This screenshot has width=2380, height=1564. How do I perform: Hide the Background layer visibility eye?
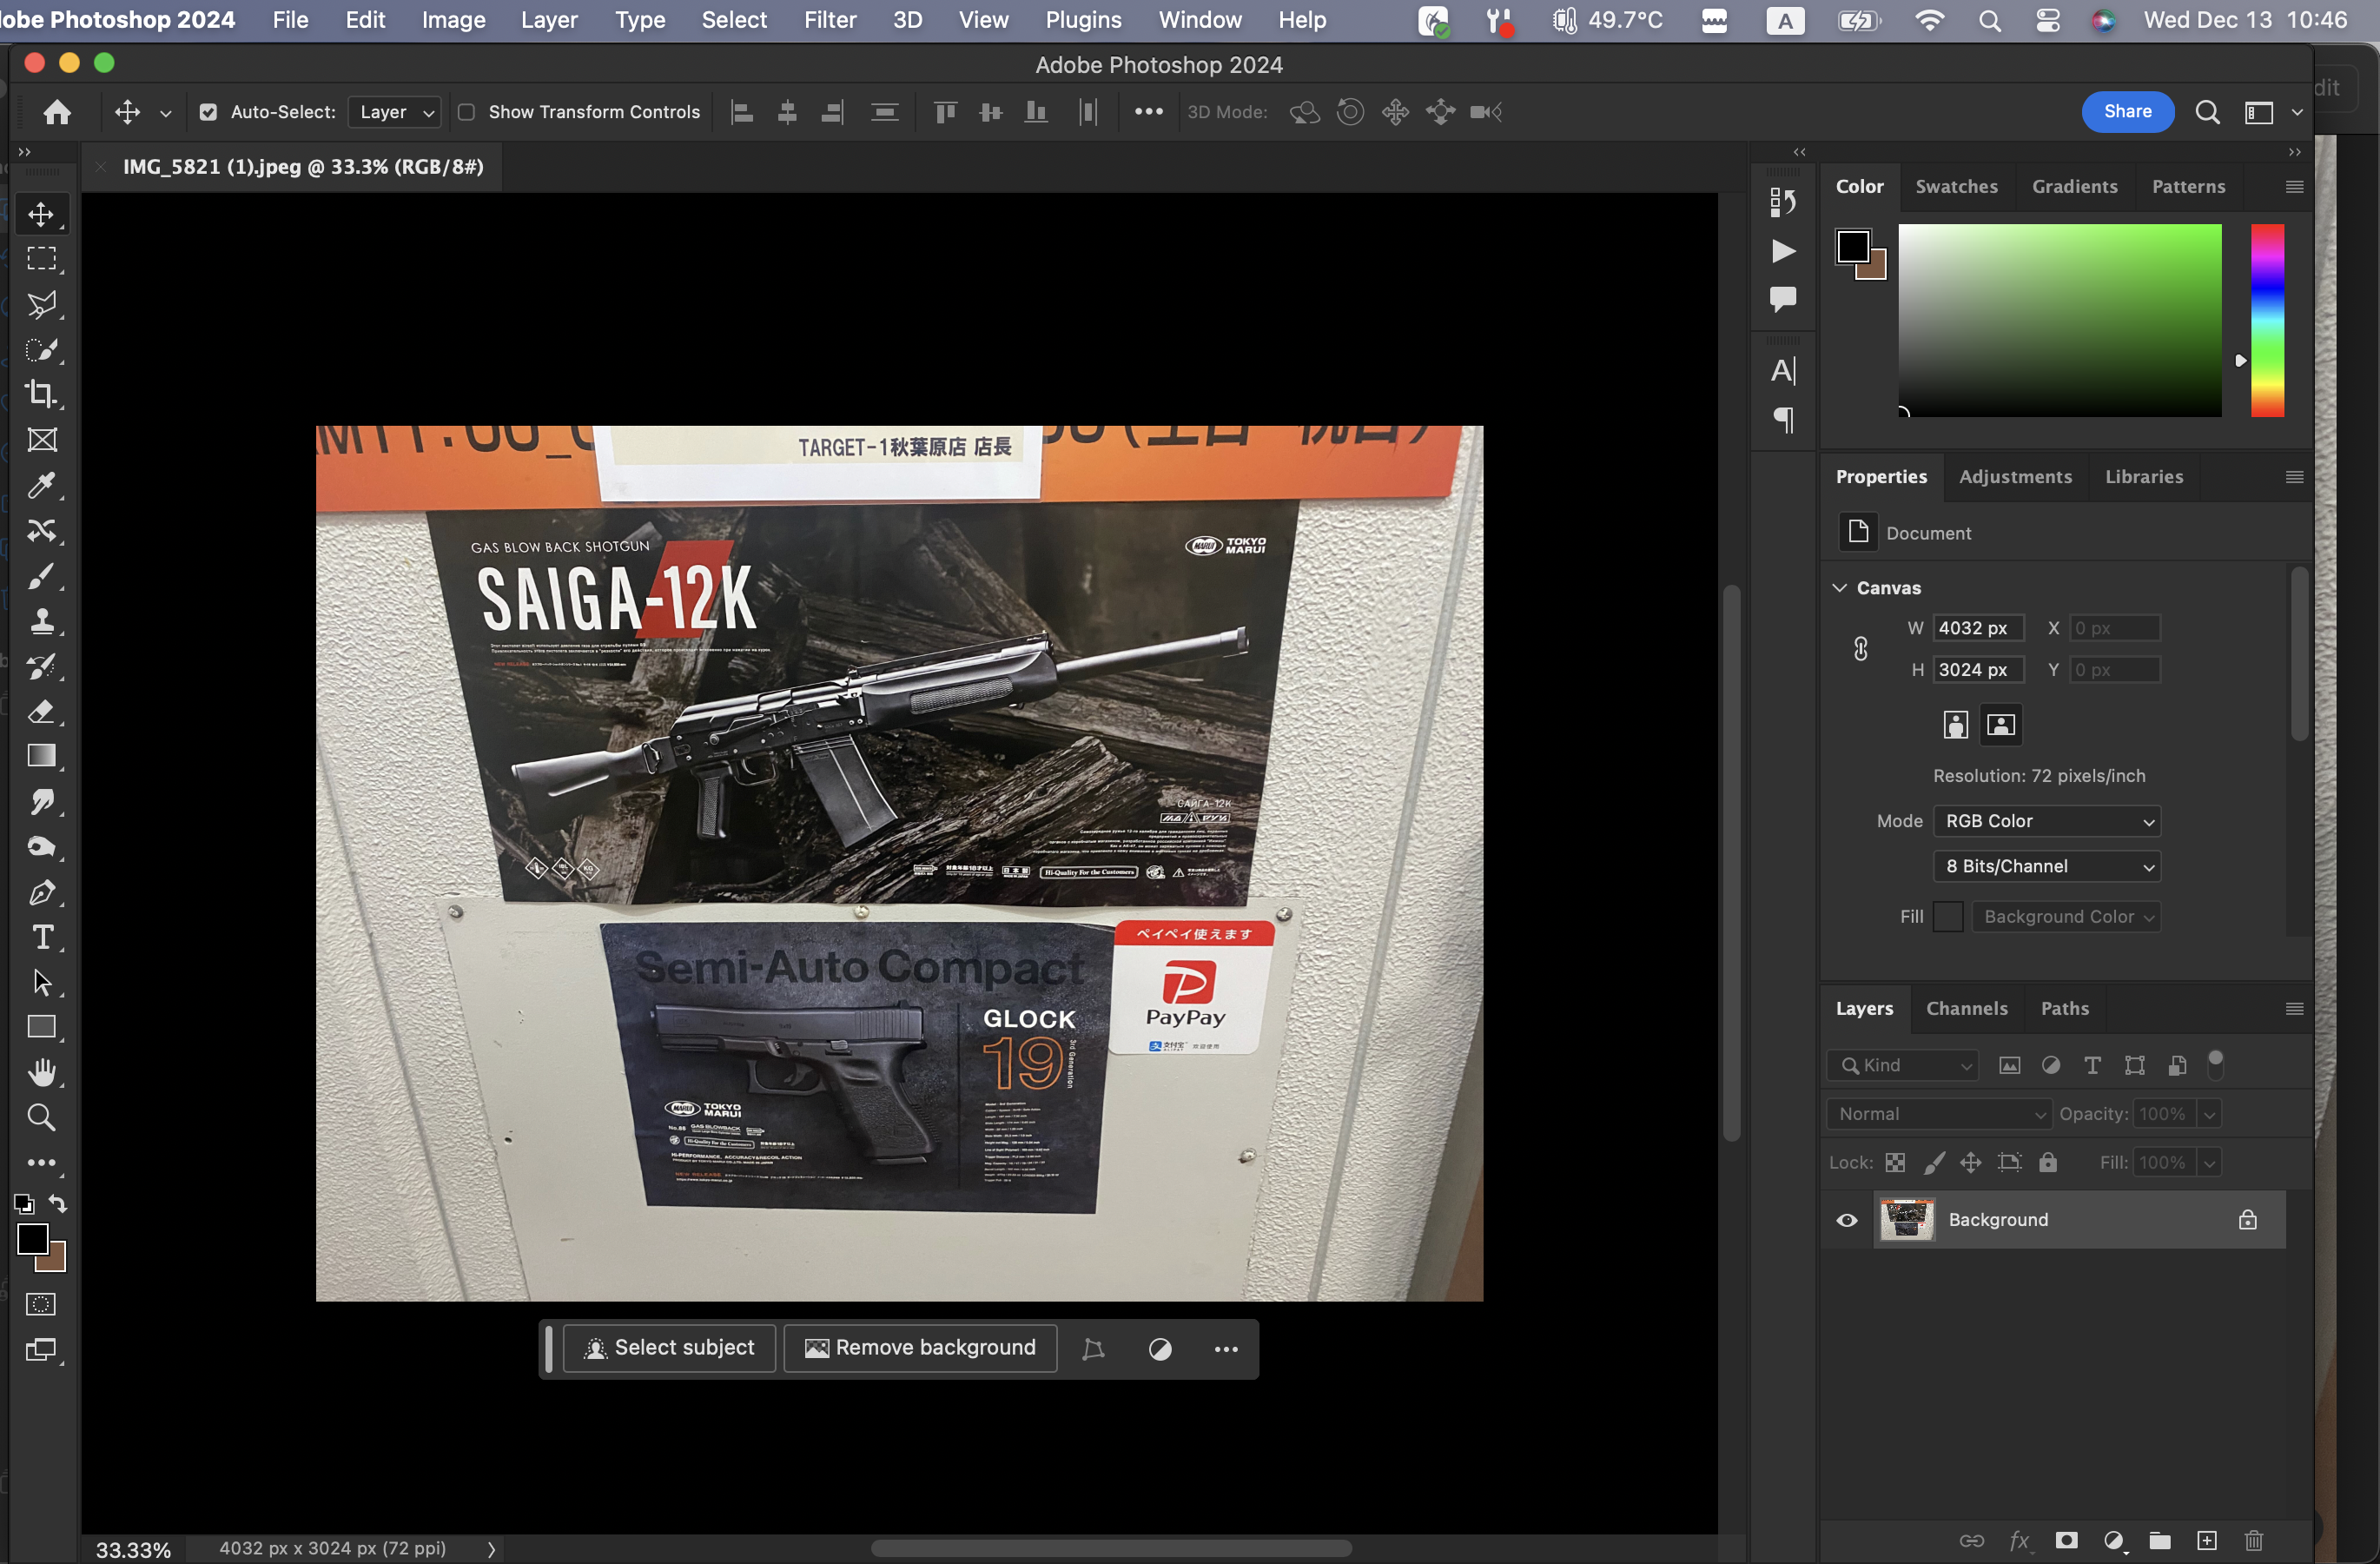click(1846, 1220)
